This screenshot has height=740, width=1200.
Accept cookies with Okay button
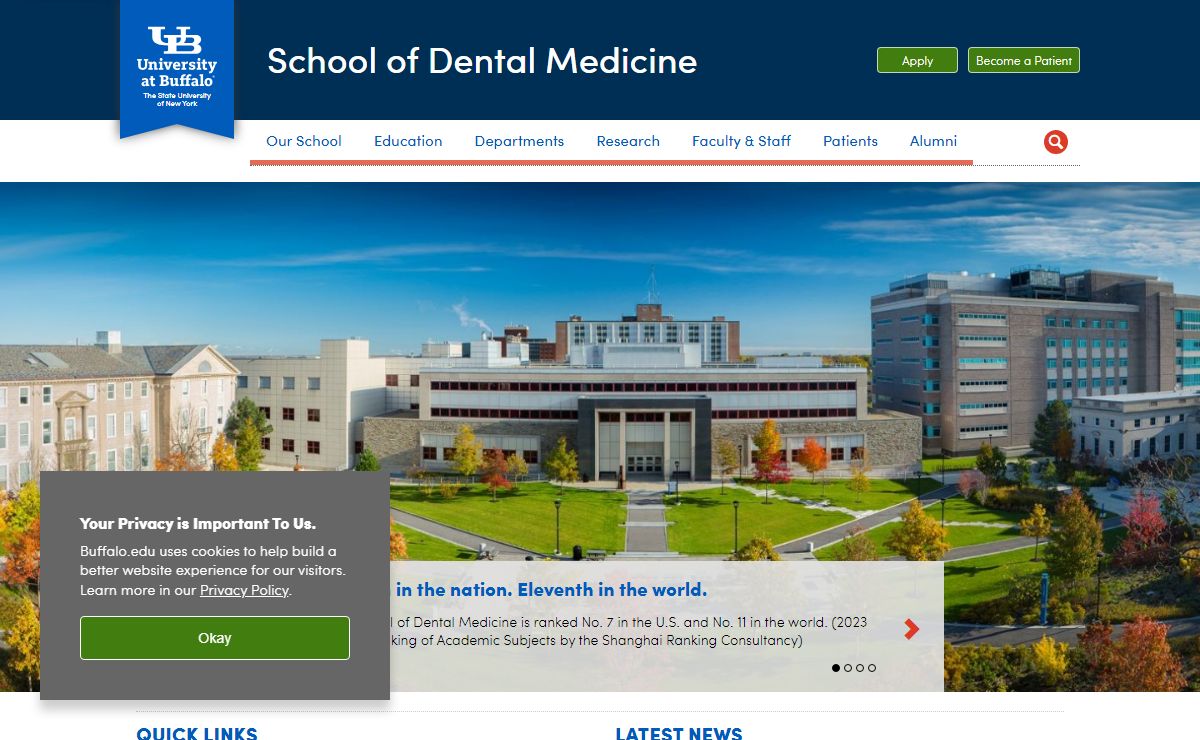click(x=215, y=638)
